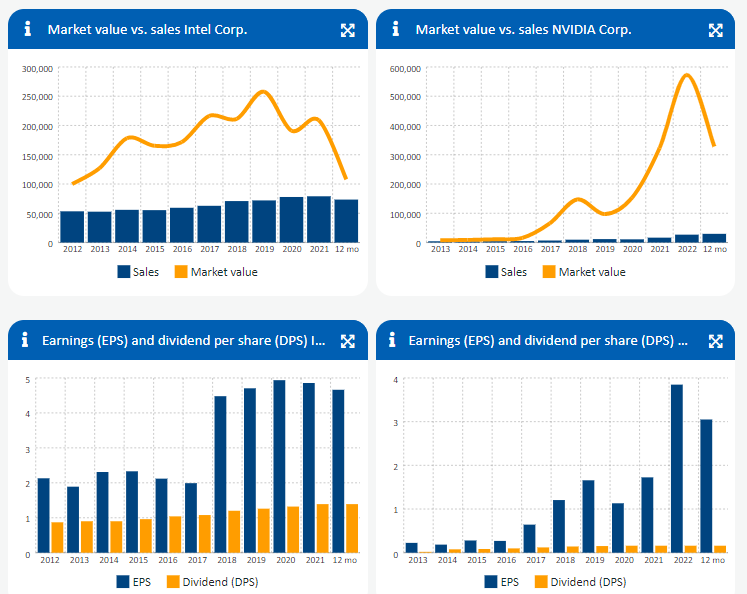747x594 pixels.
Task: Click the Intel 2021 sales bar
Action: click(x=319, y=219)
